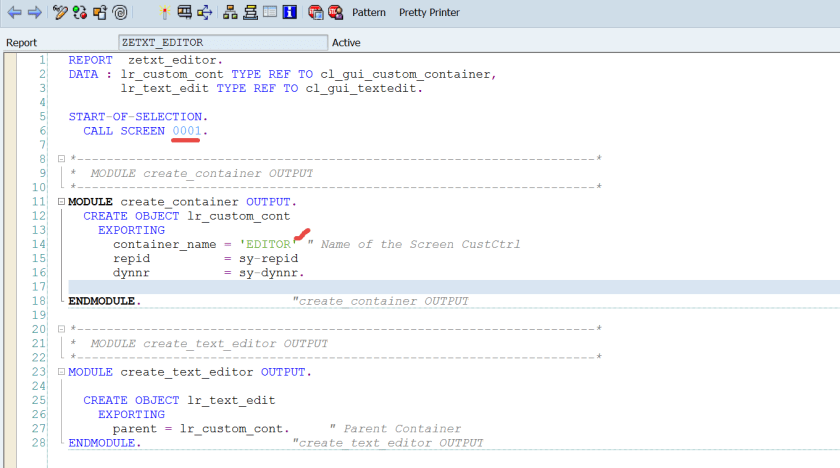Viewport: 840px width, 468px height.
Task: Click the Active status text
Action: click(346, 43)
